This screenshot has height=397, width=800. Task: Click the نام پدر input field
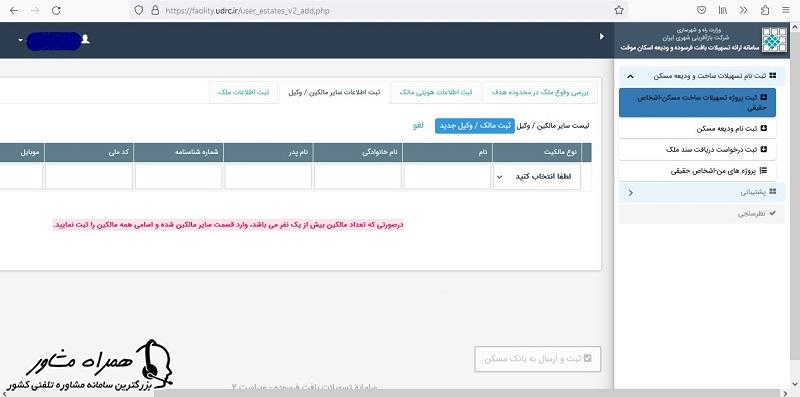[x=268, y=177]
